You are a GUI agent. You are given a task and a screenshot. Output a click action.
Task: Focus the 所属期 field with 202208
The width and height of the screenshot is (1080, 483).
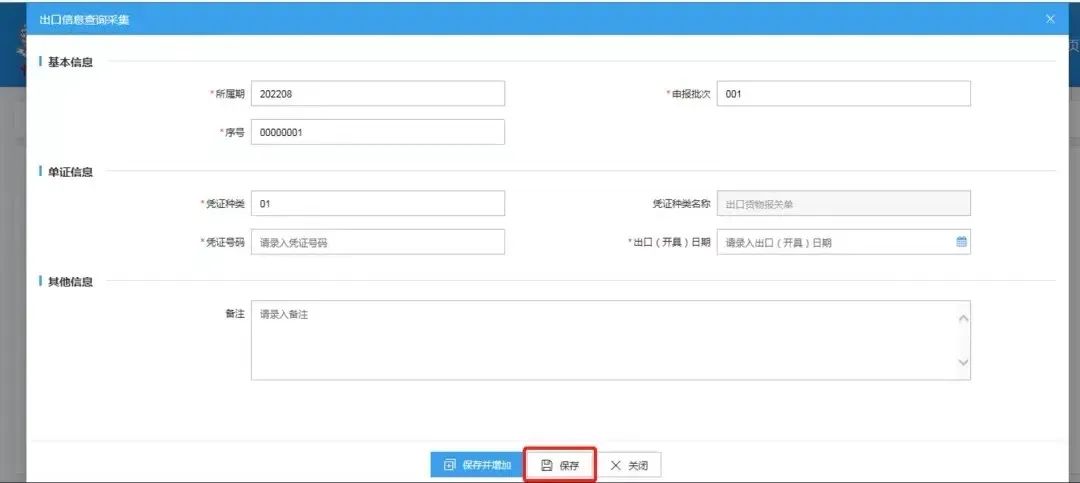click(377, 94)
